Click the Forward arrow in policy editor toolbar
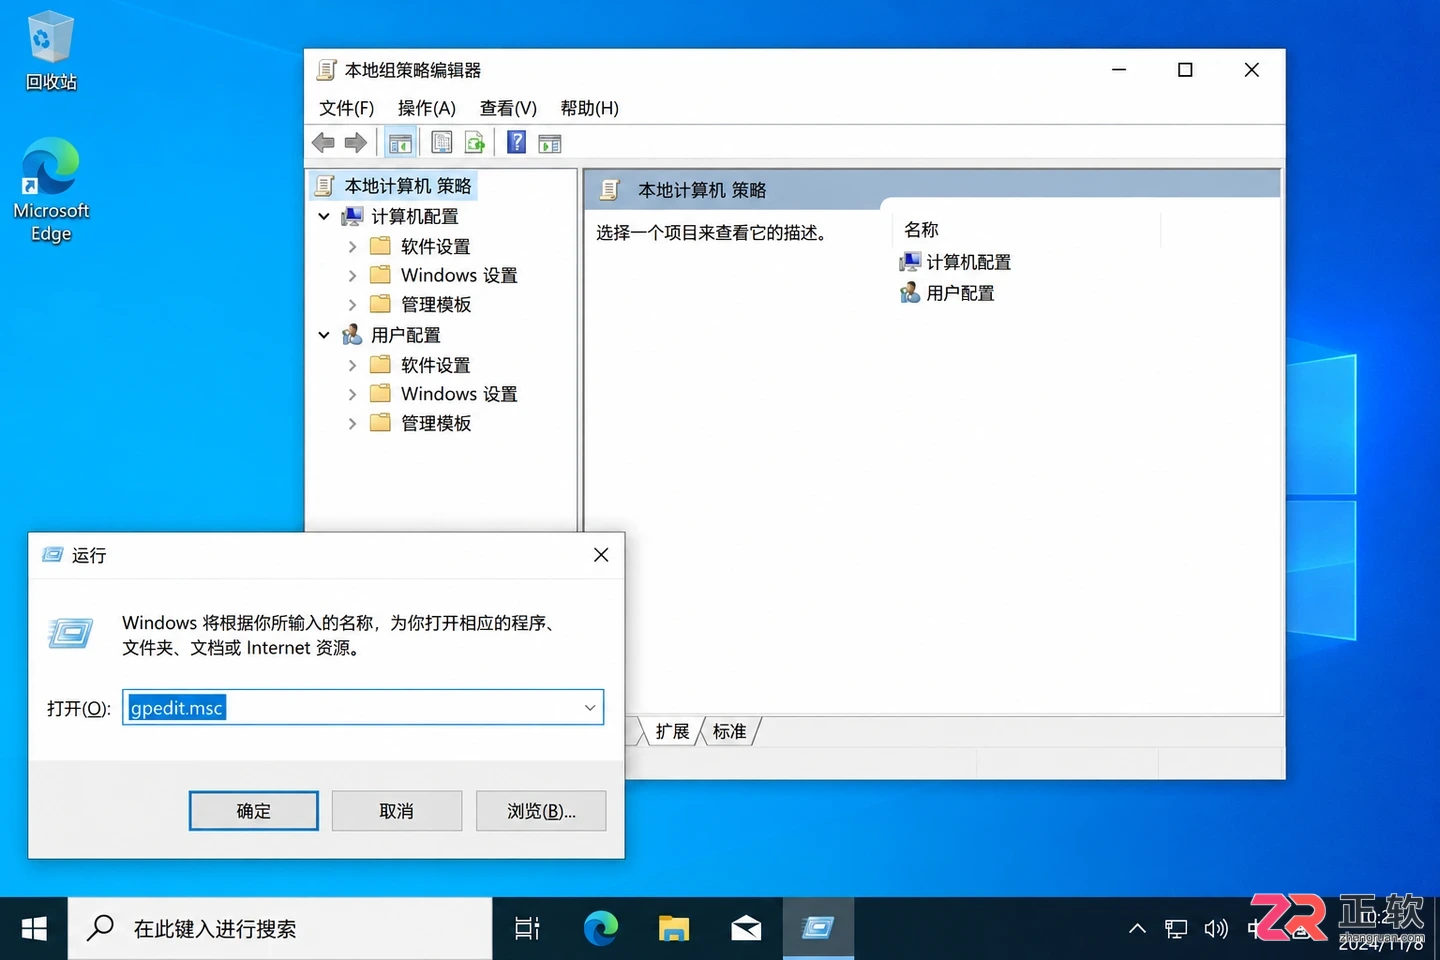The image size is (1440, 960). click(355, 143)
